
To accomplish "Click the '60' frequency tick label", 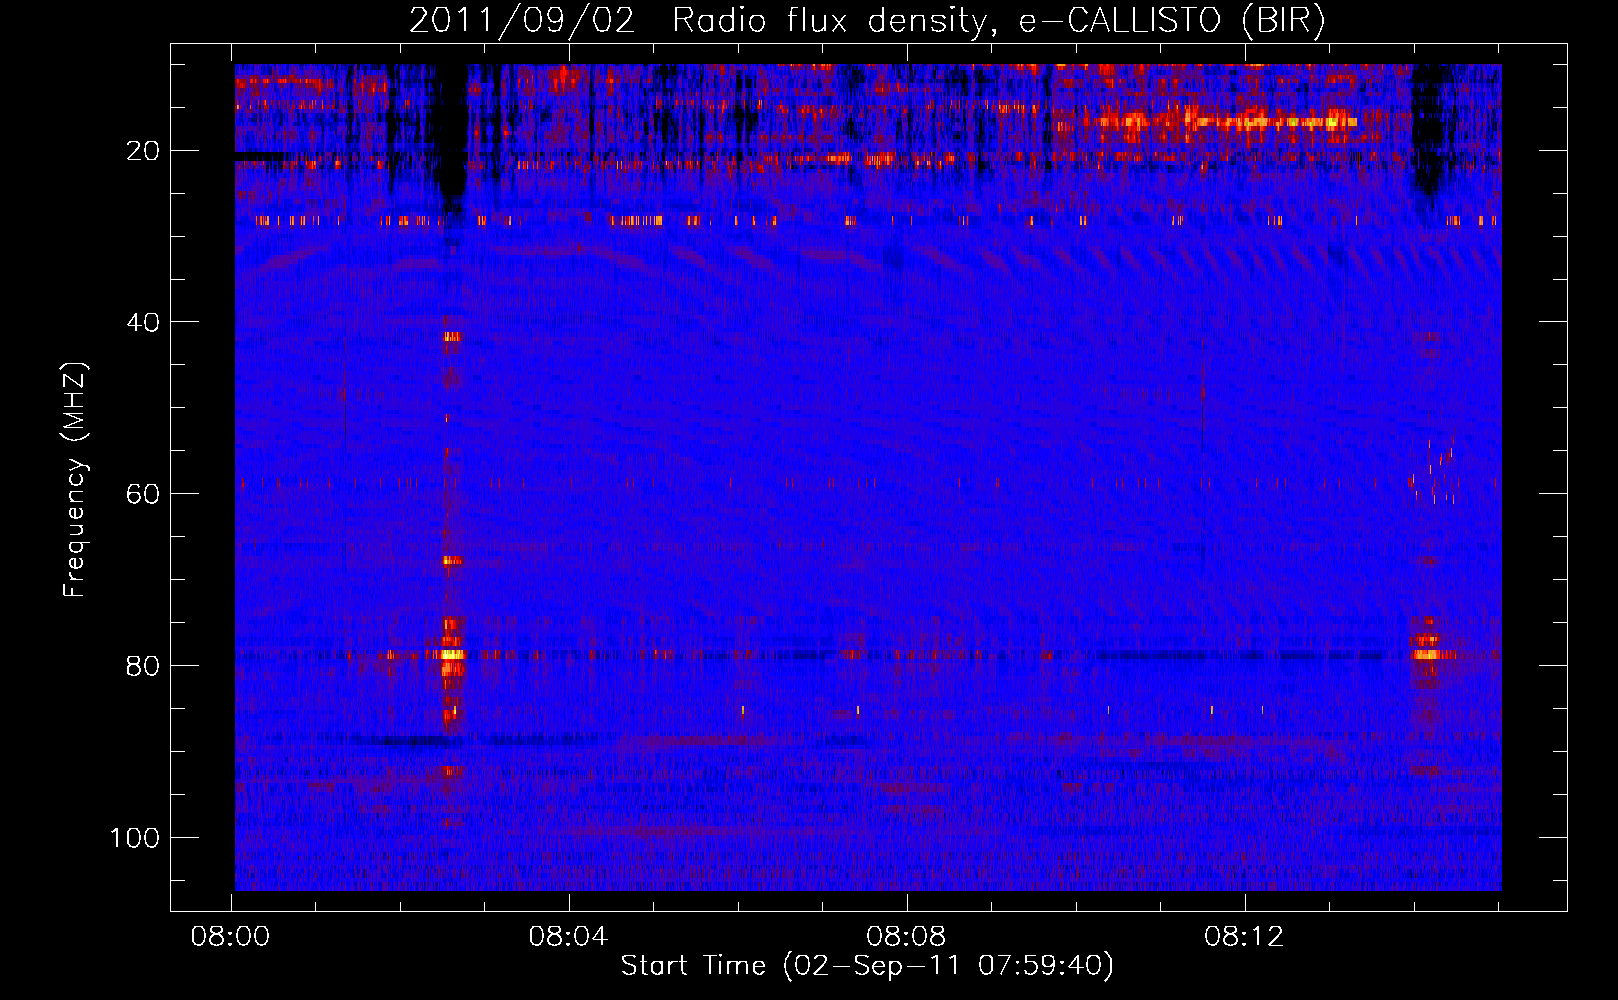I will click(143, 494).
